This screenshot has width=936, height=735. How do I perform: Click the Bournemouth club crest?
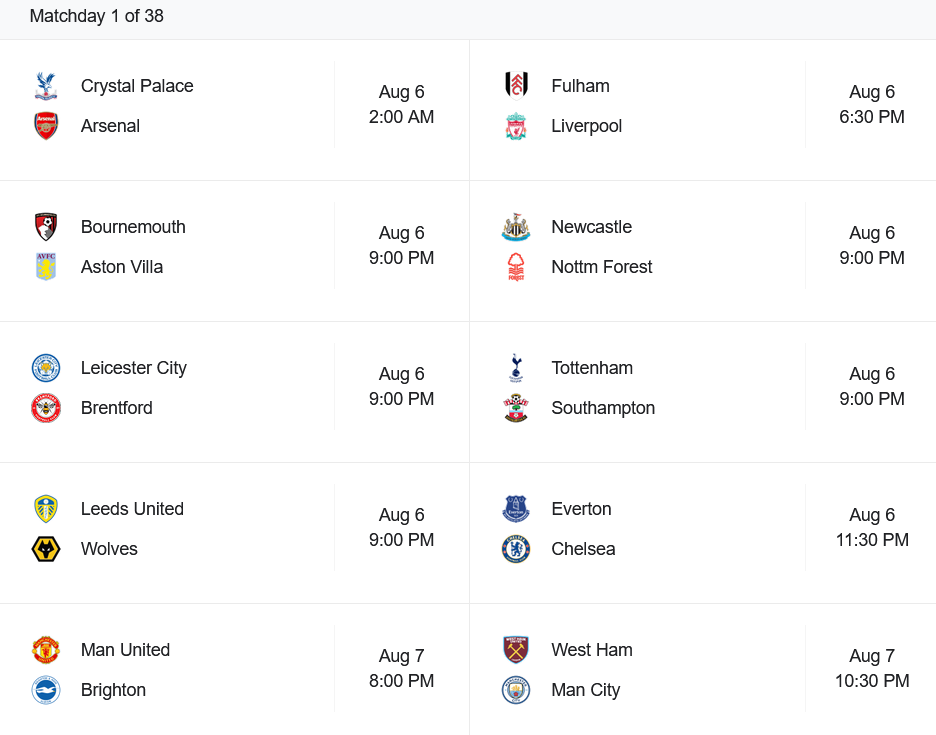coord(46,227)
